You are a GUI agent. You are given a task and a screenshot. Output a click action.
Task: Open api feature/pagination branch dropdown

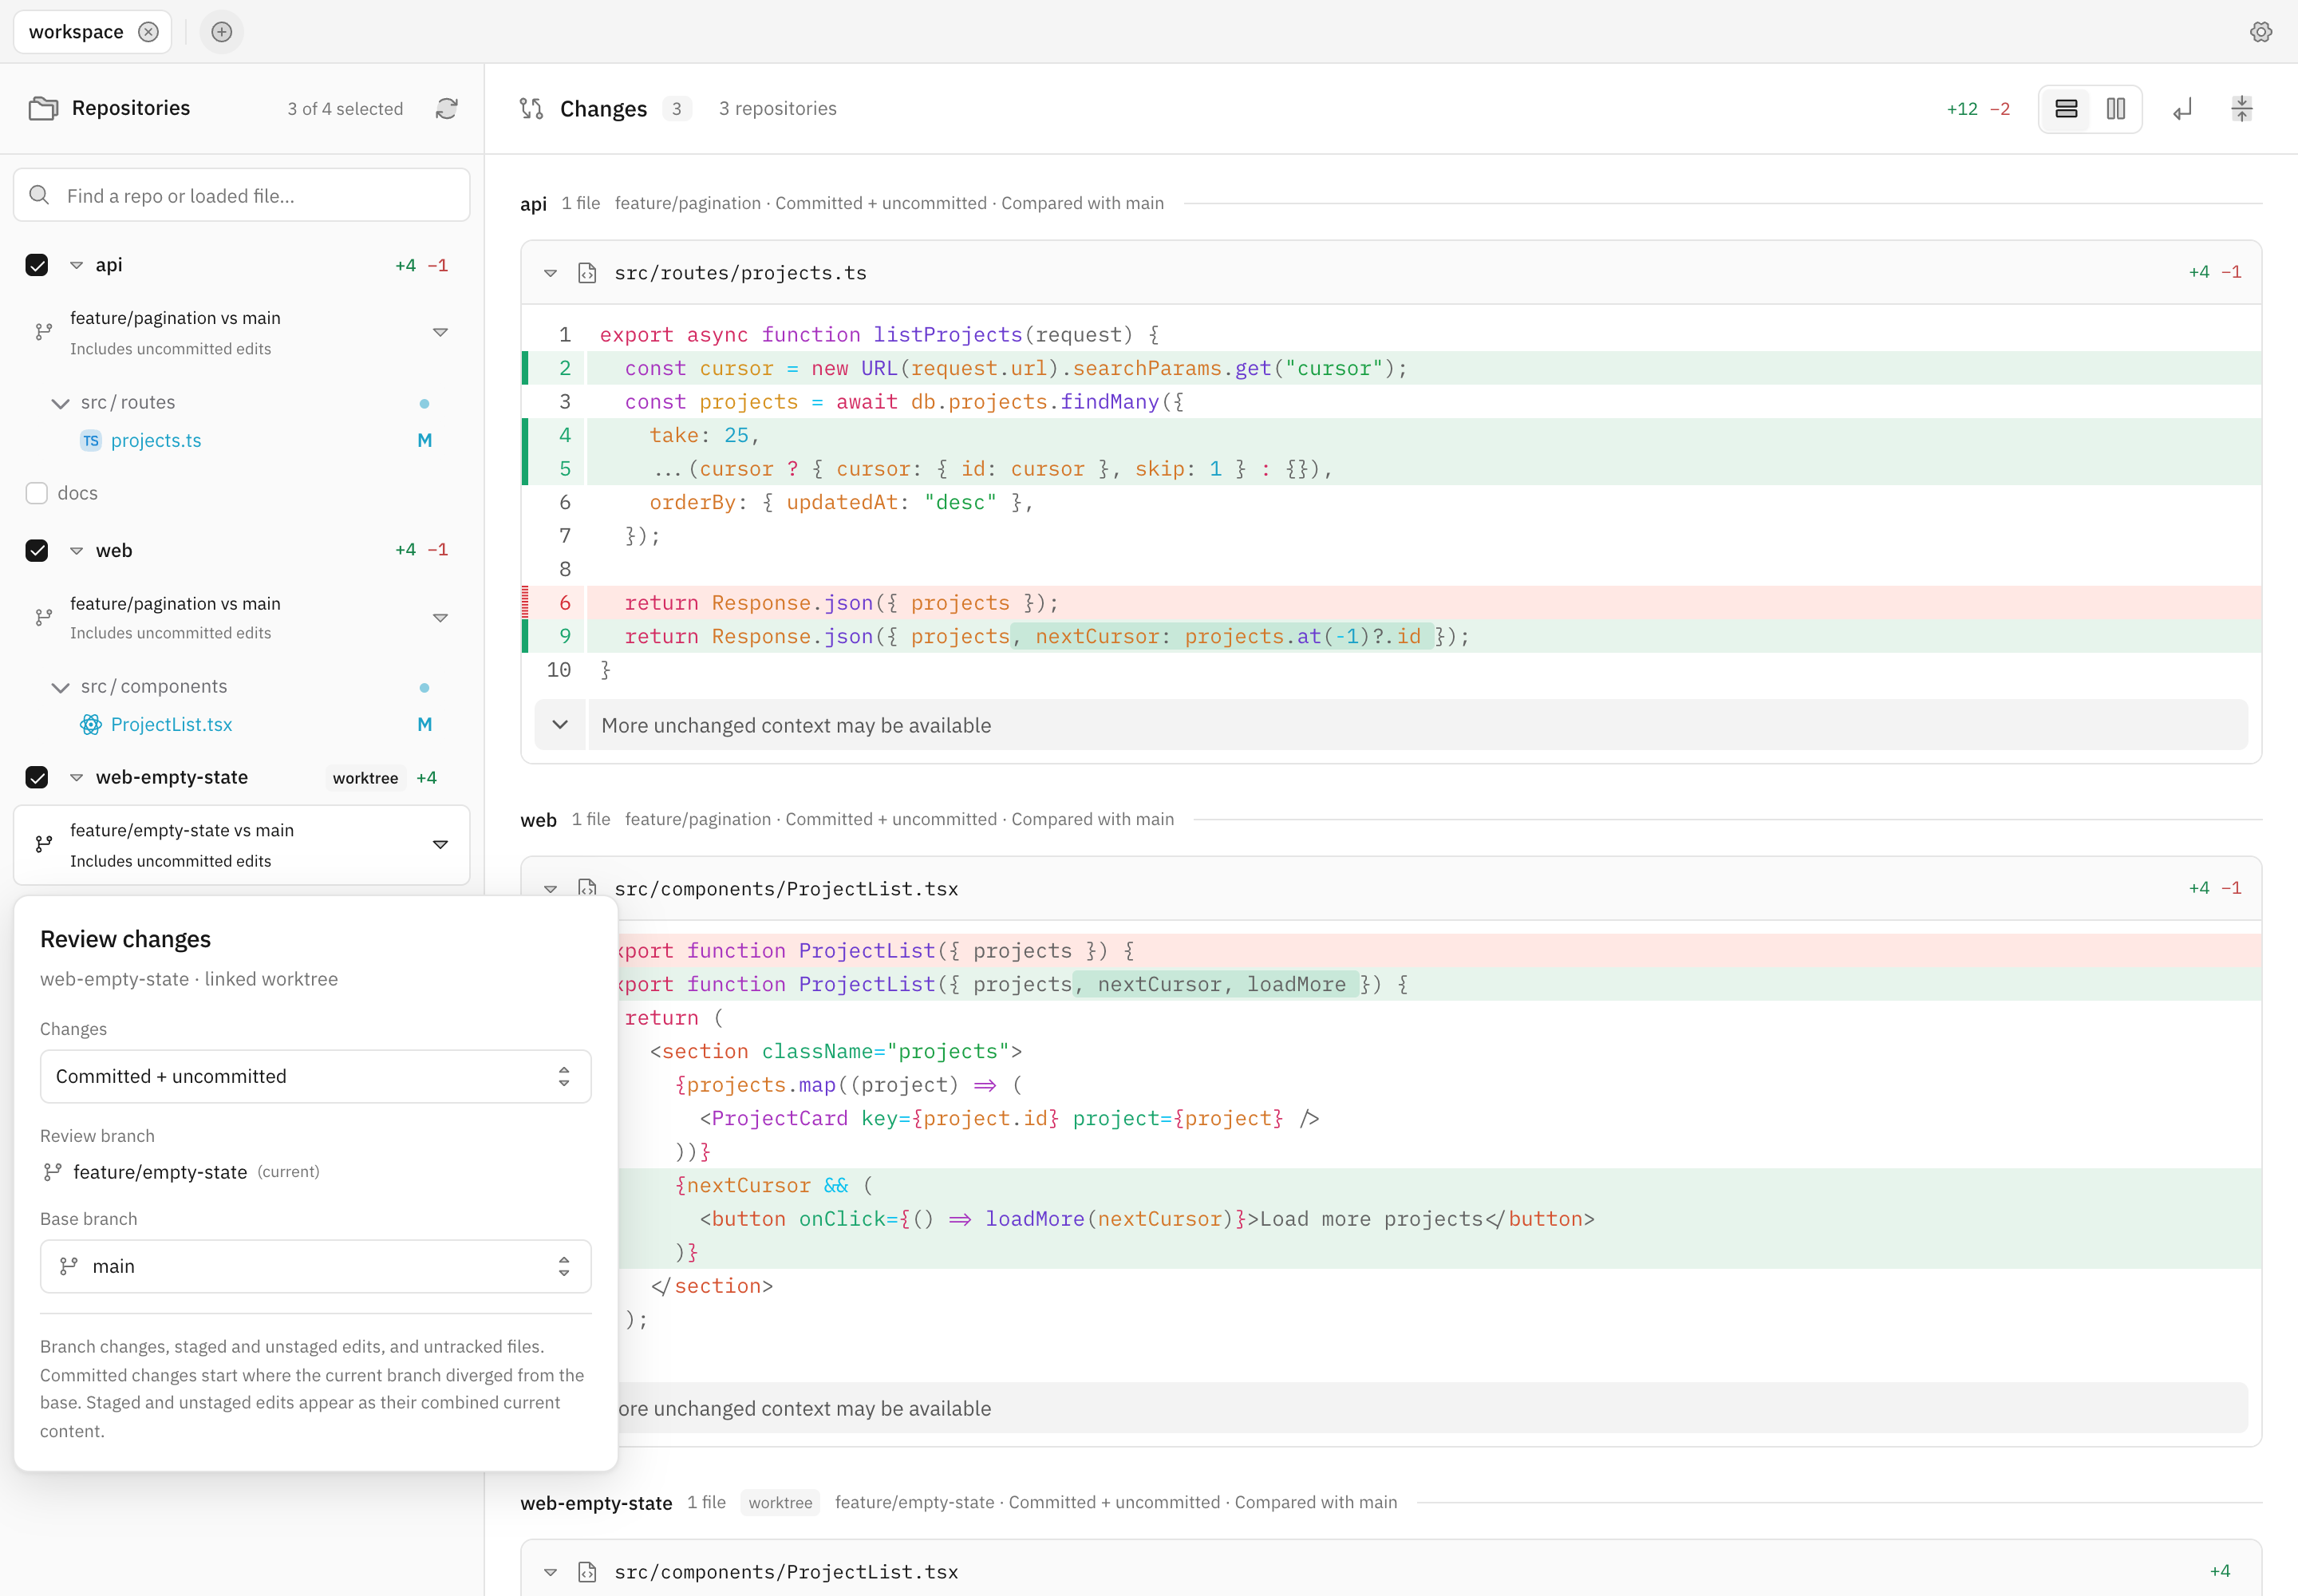pyautogui.click(x=242, y=332)
